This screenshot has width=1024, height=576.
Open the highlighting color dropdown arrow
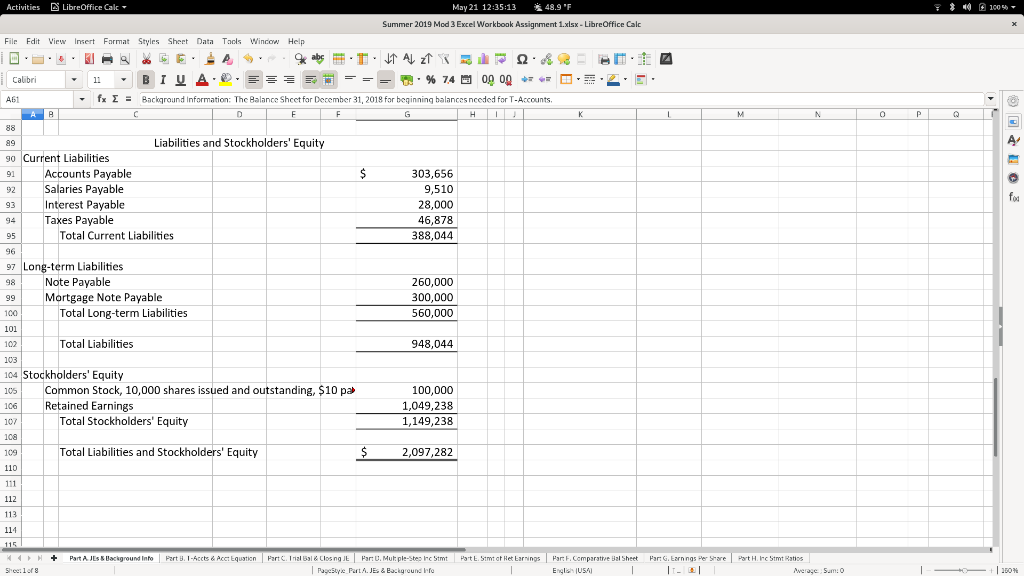[237, 80]
